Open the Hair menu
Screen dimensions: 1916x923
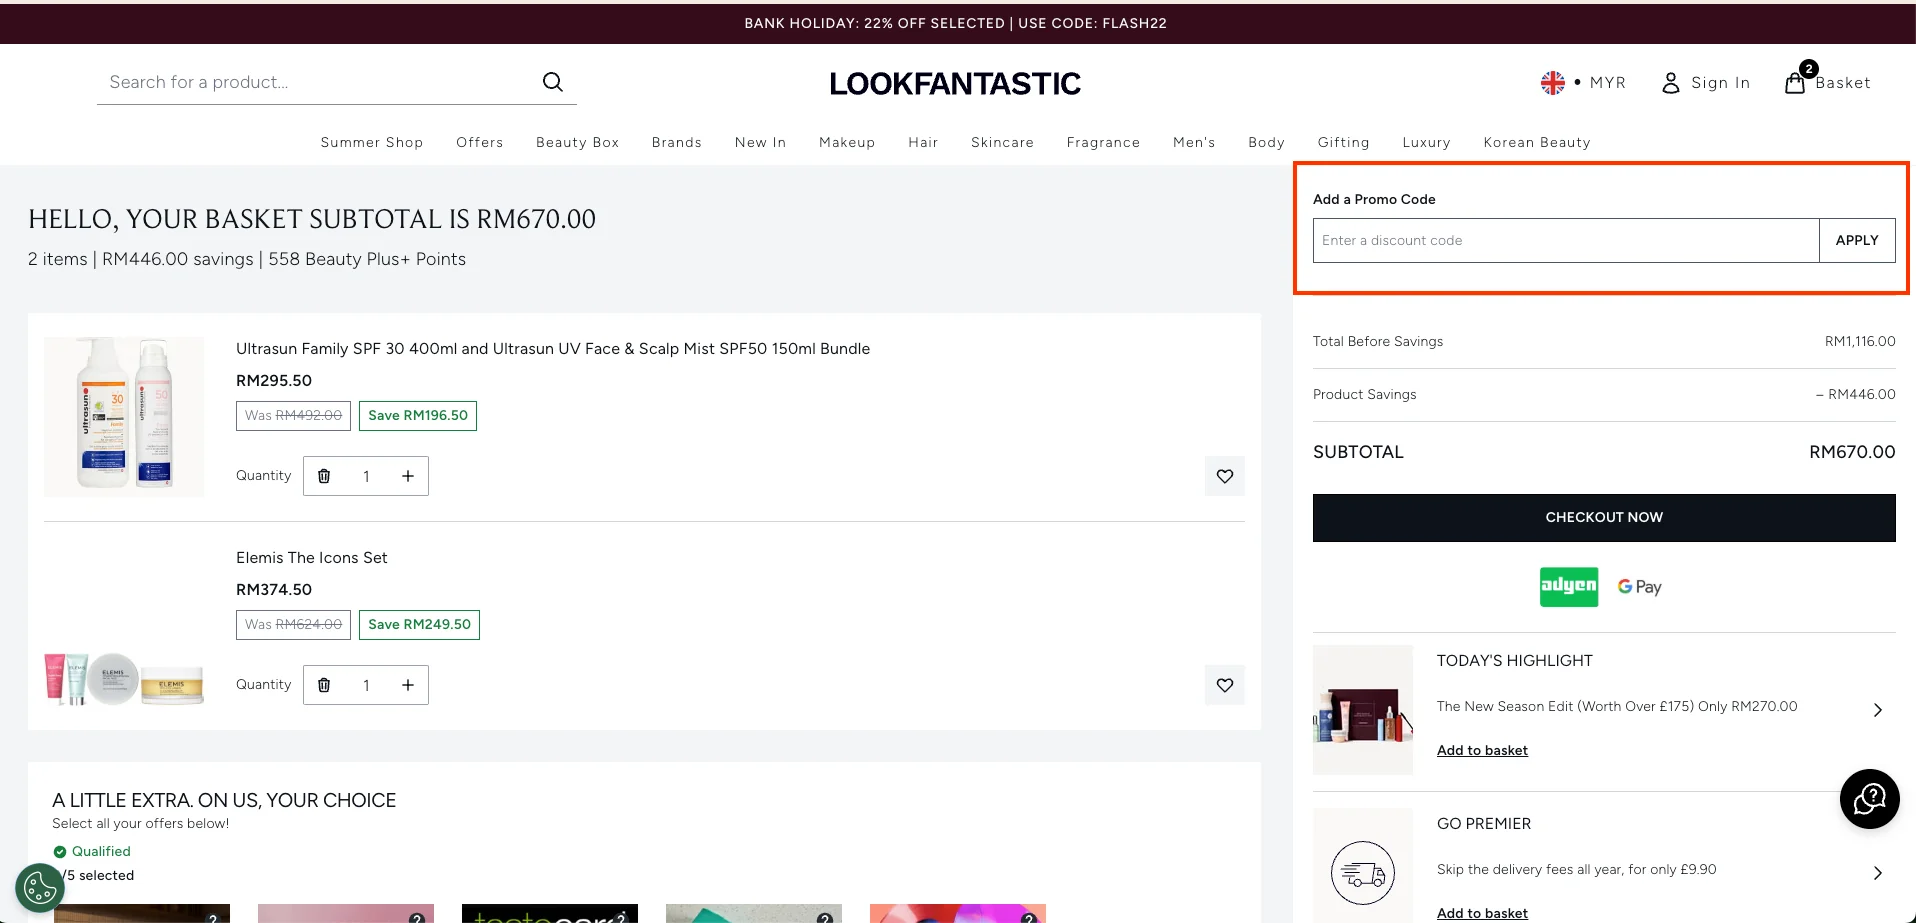[923, 142]
